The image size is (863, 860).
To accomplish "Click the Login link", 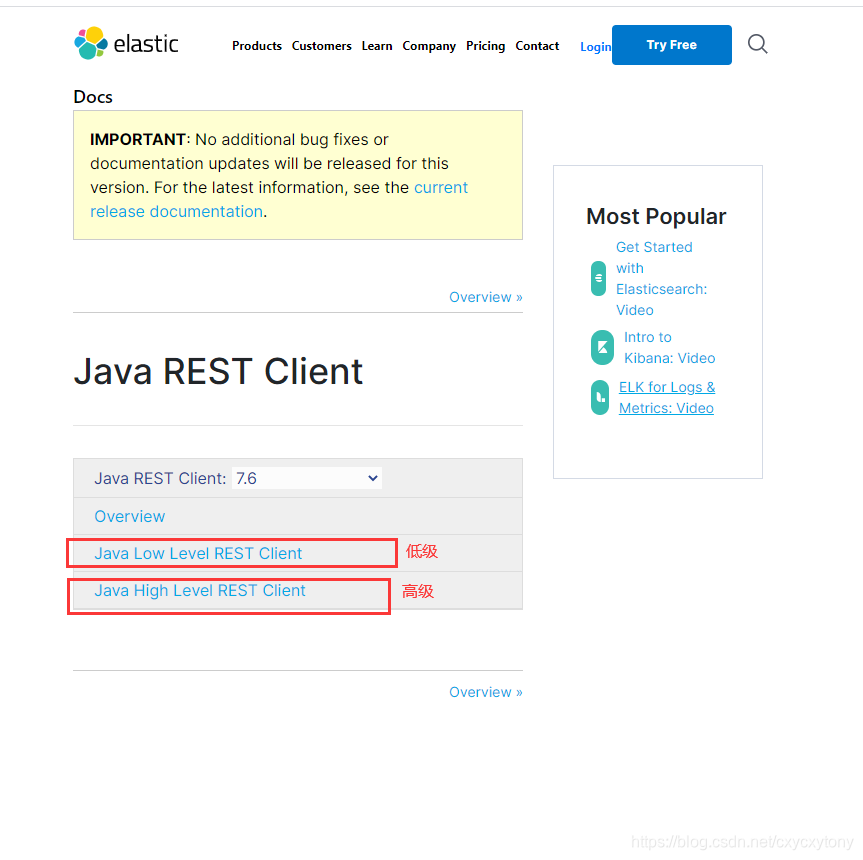I will pyautogui.click(x=596, y=47).
